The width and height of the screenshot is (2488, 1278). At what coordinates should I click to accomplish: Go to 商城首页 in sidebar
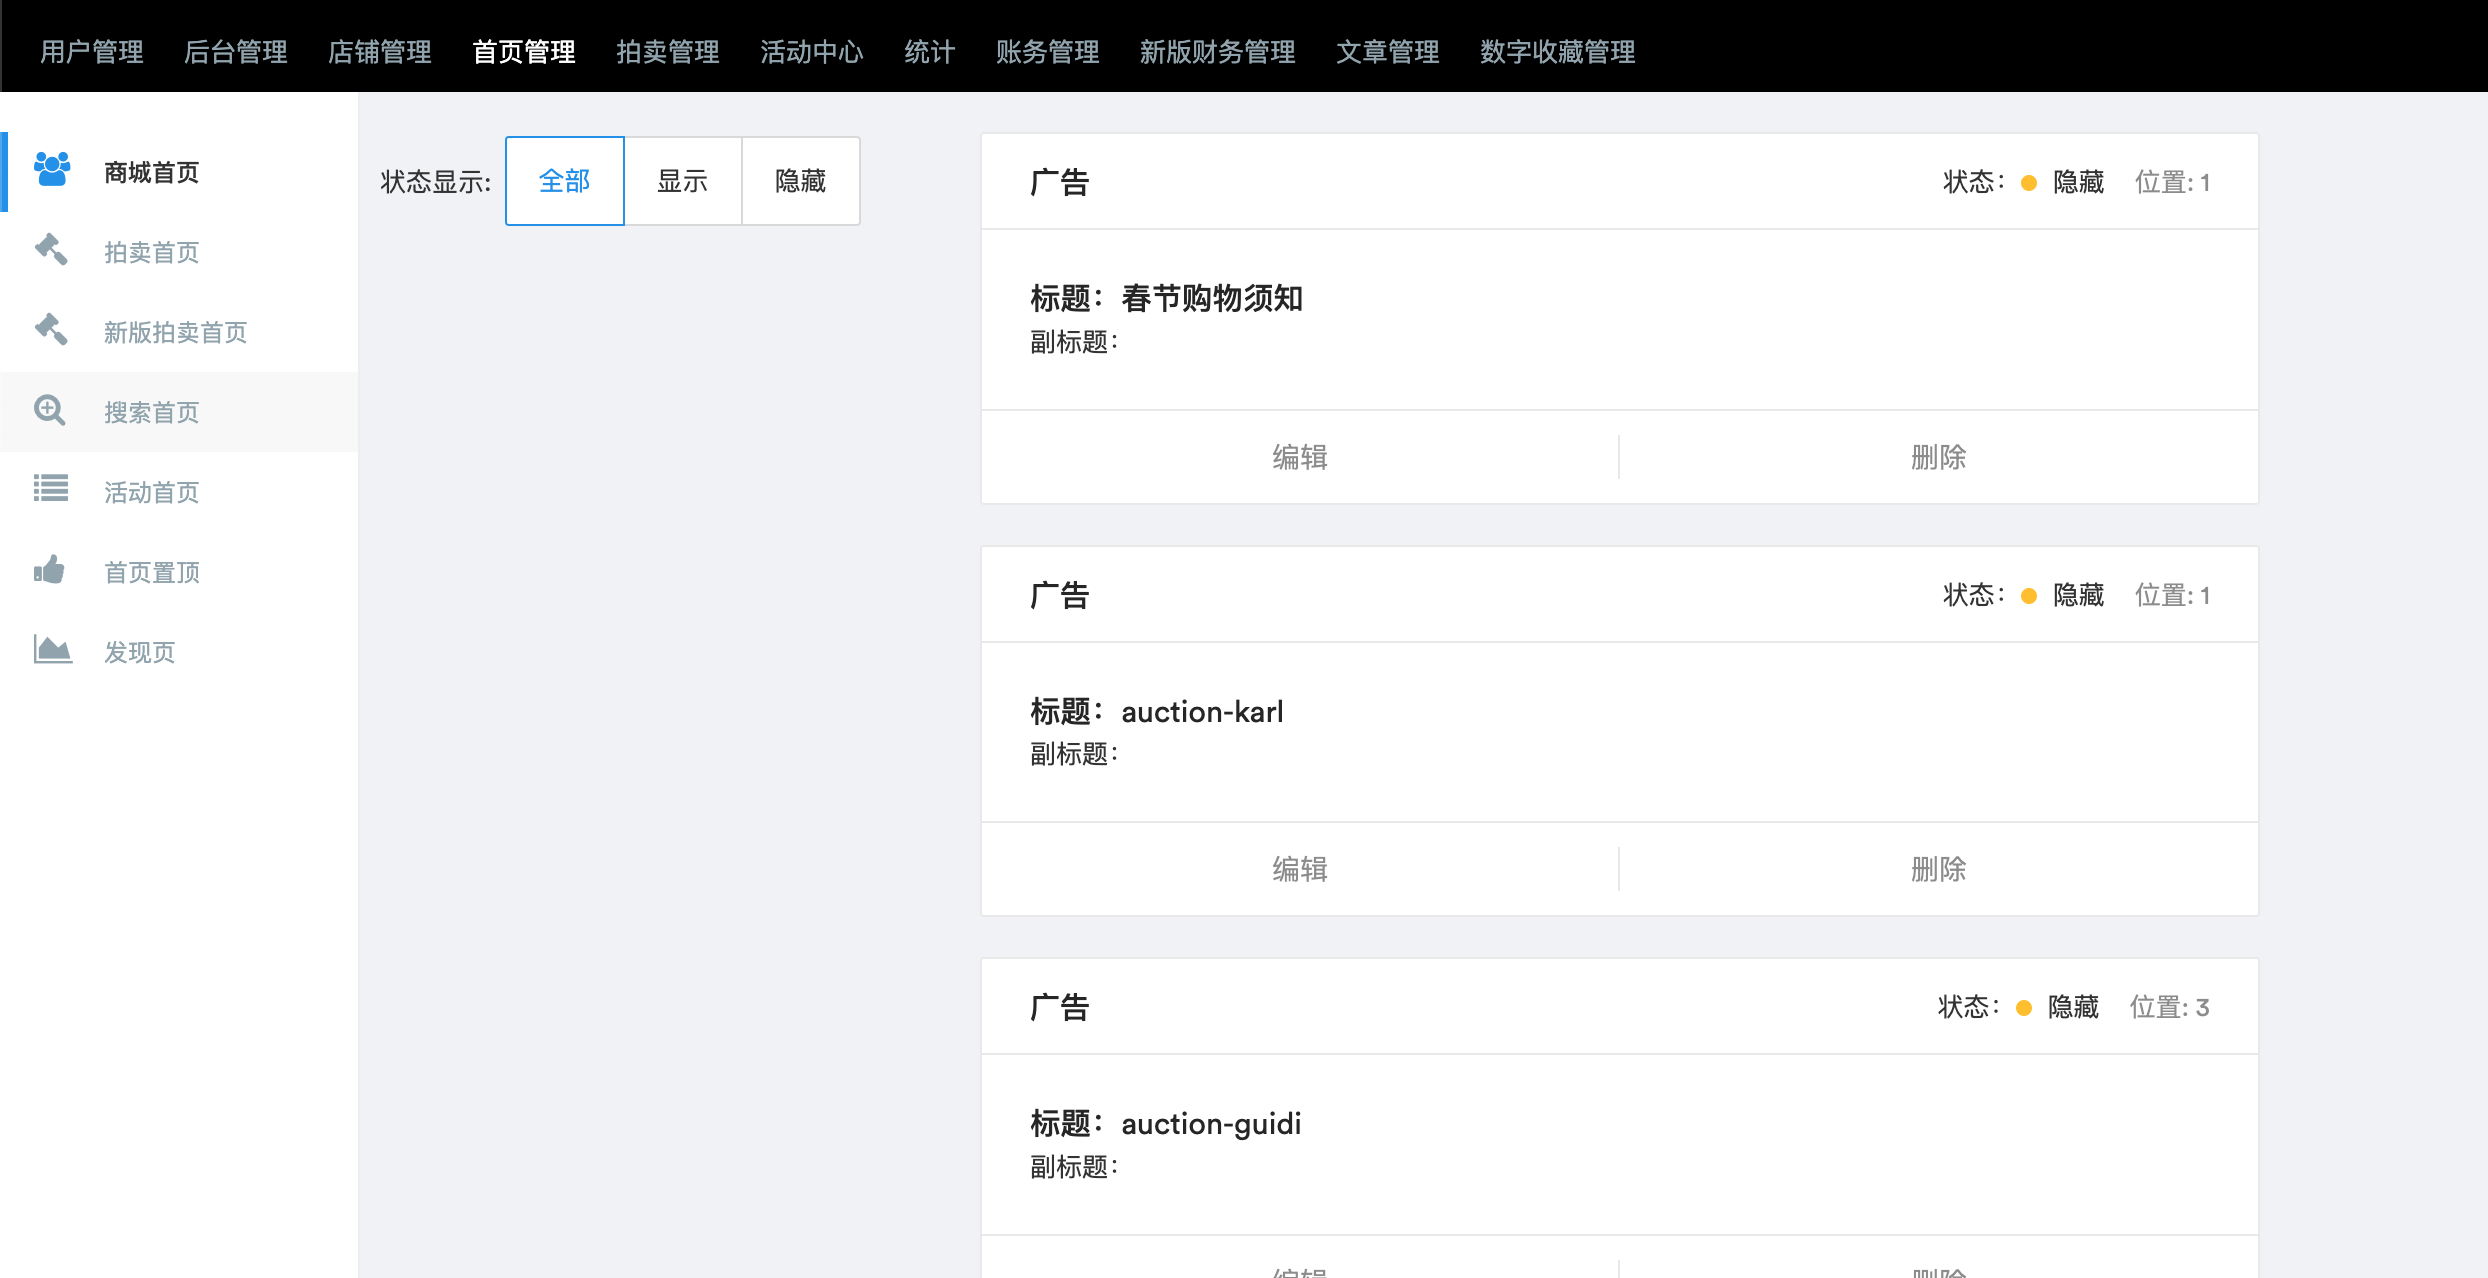click(180, 172)
